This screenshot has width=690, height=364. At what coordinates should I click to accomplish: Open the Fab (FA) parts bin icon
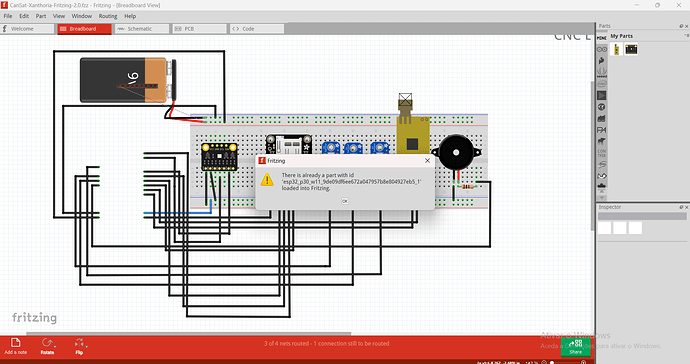click(602, 130)
